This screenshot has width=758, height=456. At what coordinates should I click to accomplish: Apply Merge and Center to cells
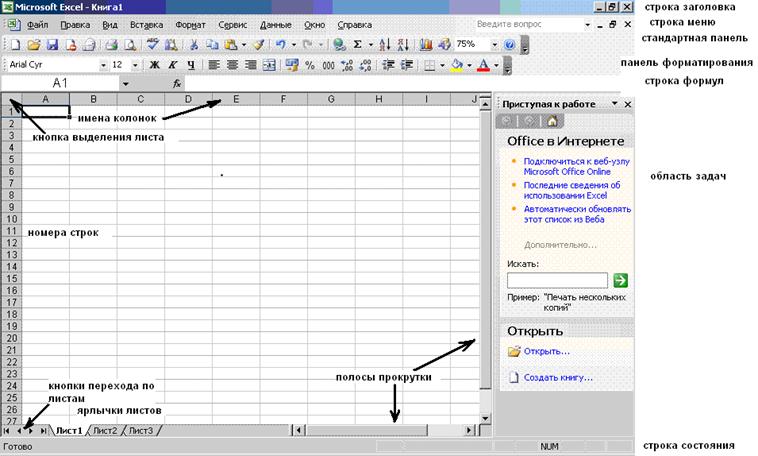269,65
